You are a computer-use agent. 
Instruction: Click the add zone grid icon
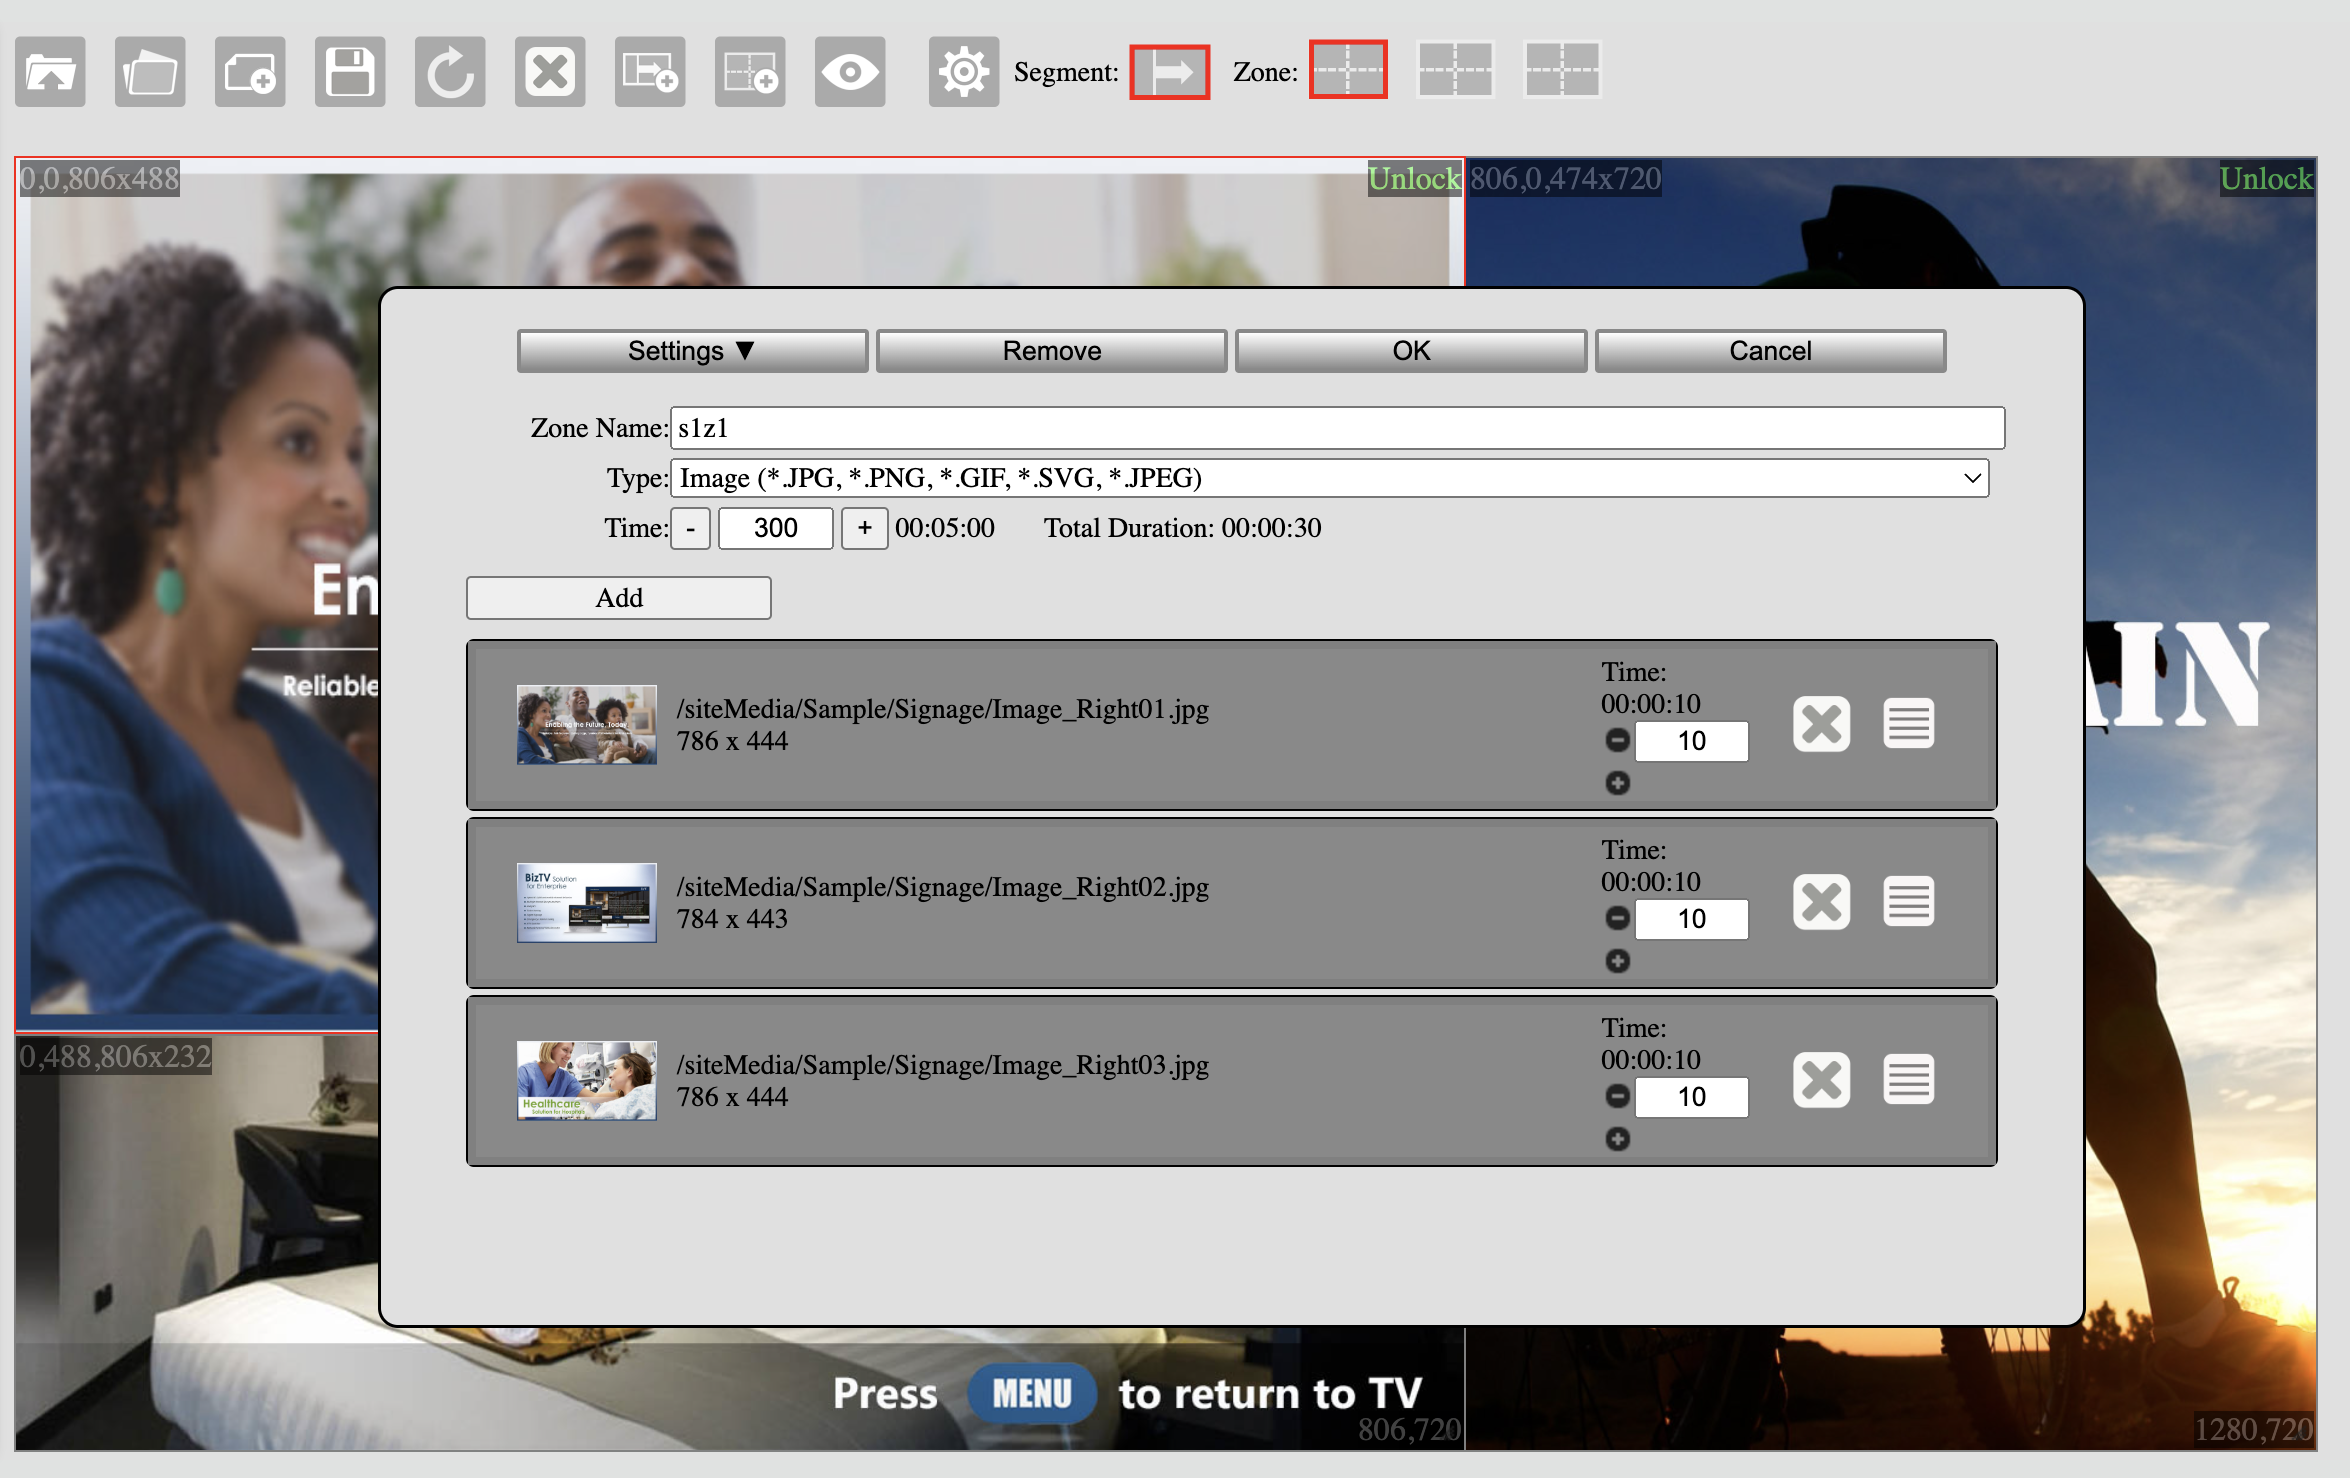tap(750, 72)
